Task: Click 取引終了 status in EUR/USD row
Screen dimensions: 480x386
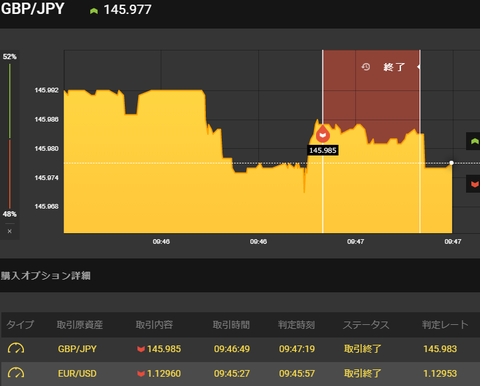Action: click(x=363, y=373)
